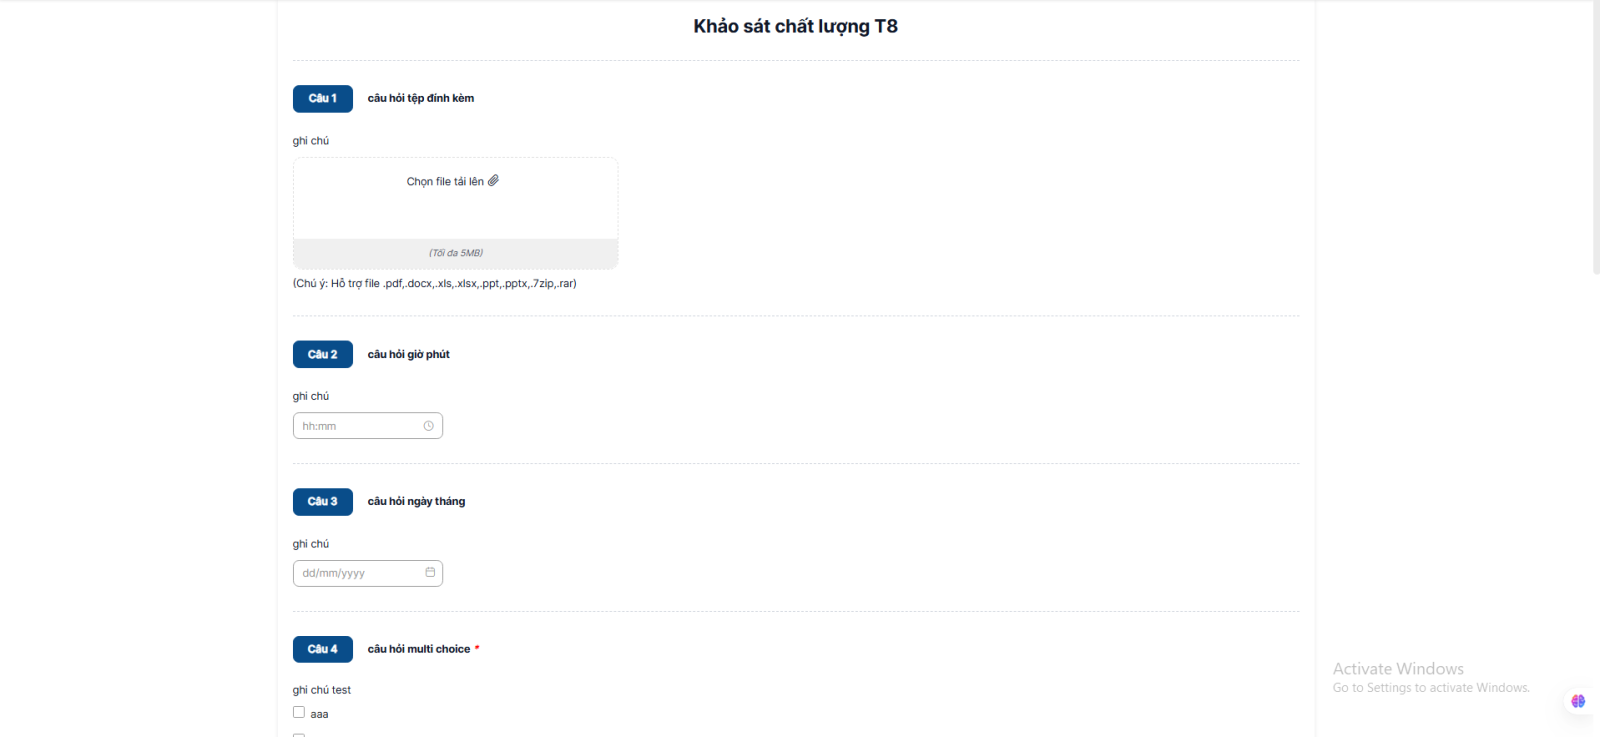Click the 'Câu 4' question badge
Image resolution: width=1600 pixels, height=737 pixels.
click(x=322, y=649)
